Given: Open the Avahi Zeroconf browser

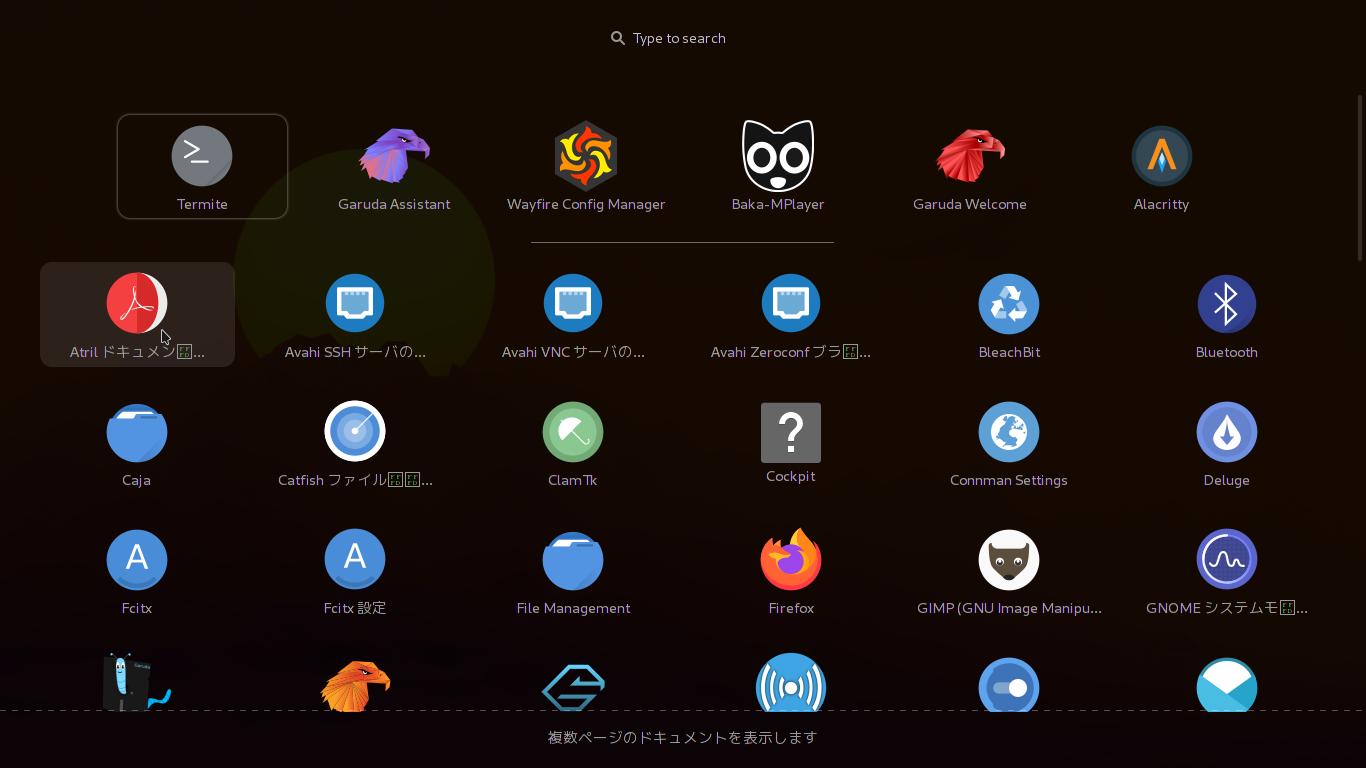Looking at the screenshot, I should [x=791, y=314].
